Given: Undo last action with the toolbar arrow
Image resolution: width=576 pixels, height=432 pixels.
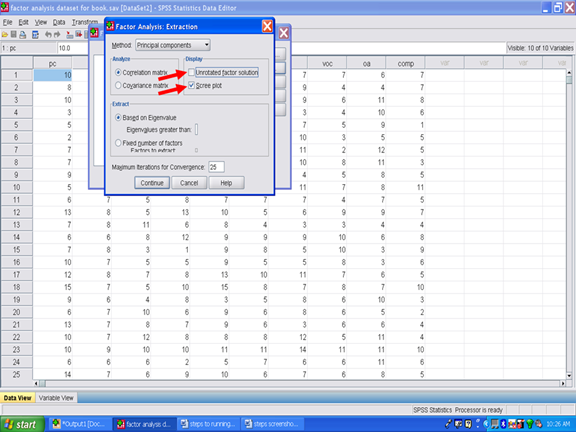Looking at the screenshot, I should coord(48,35).
